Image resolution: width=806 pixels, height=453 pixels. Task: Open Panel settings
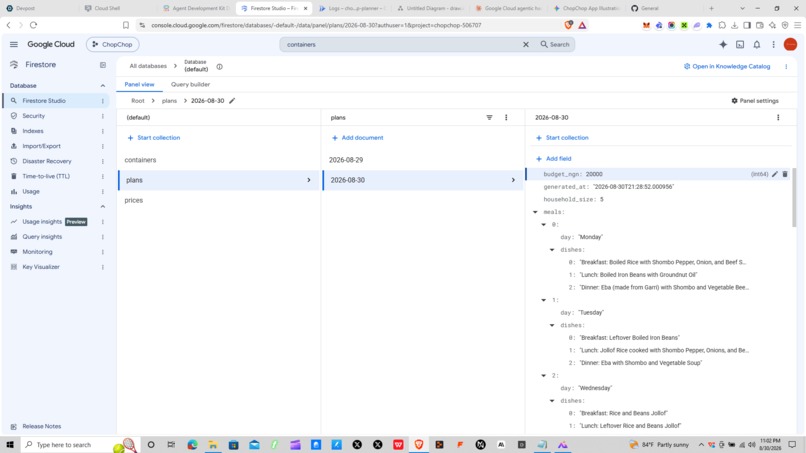pyautogui.click(x=755, y=101)
